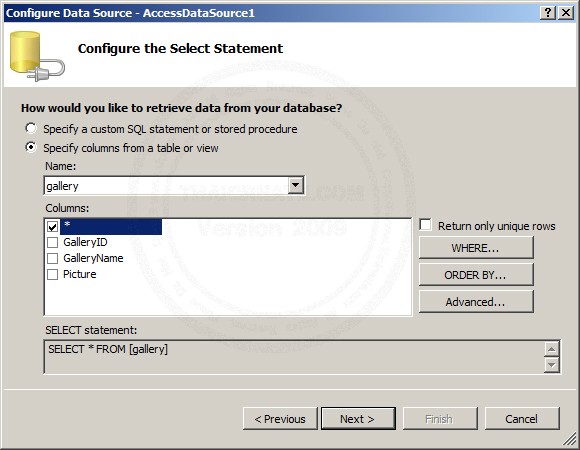Viewport: 580px width, 450px height.
Task: Click the help question mark button
Action: 548,13
